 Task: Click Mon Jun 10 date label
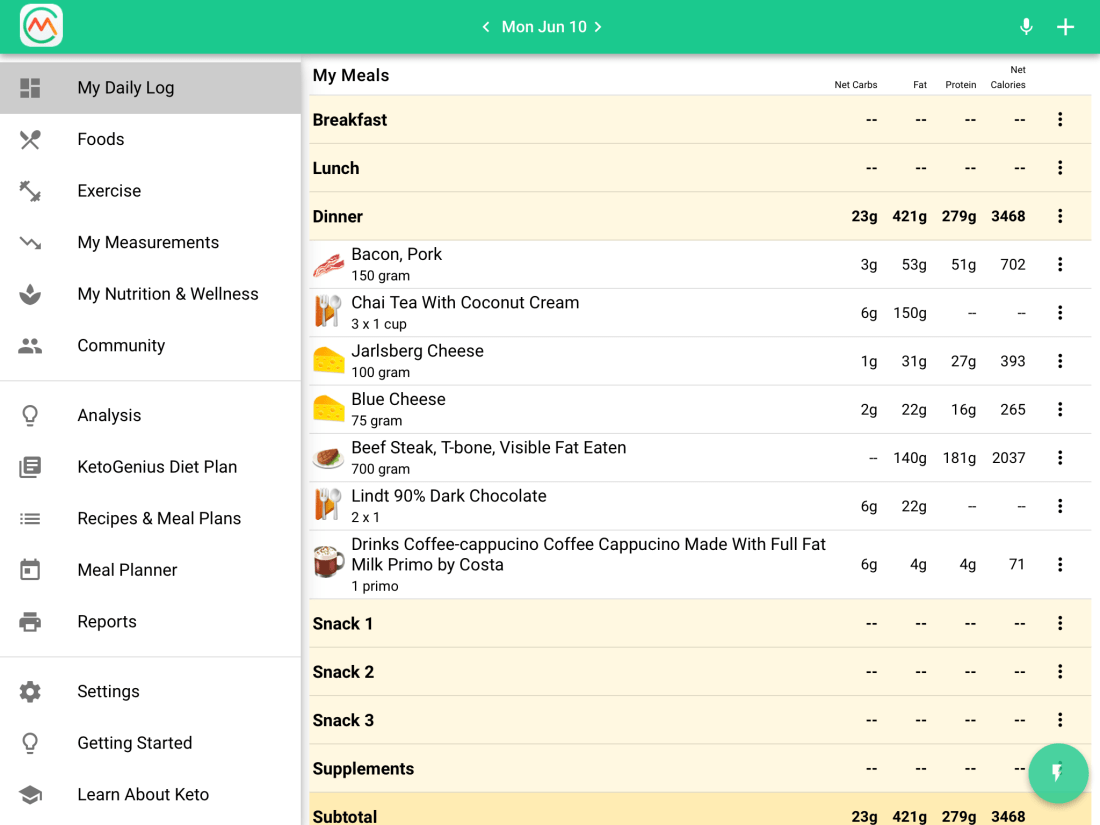(543, 27)
